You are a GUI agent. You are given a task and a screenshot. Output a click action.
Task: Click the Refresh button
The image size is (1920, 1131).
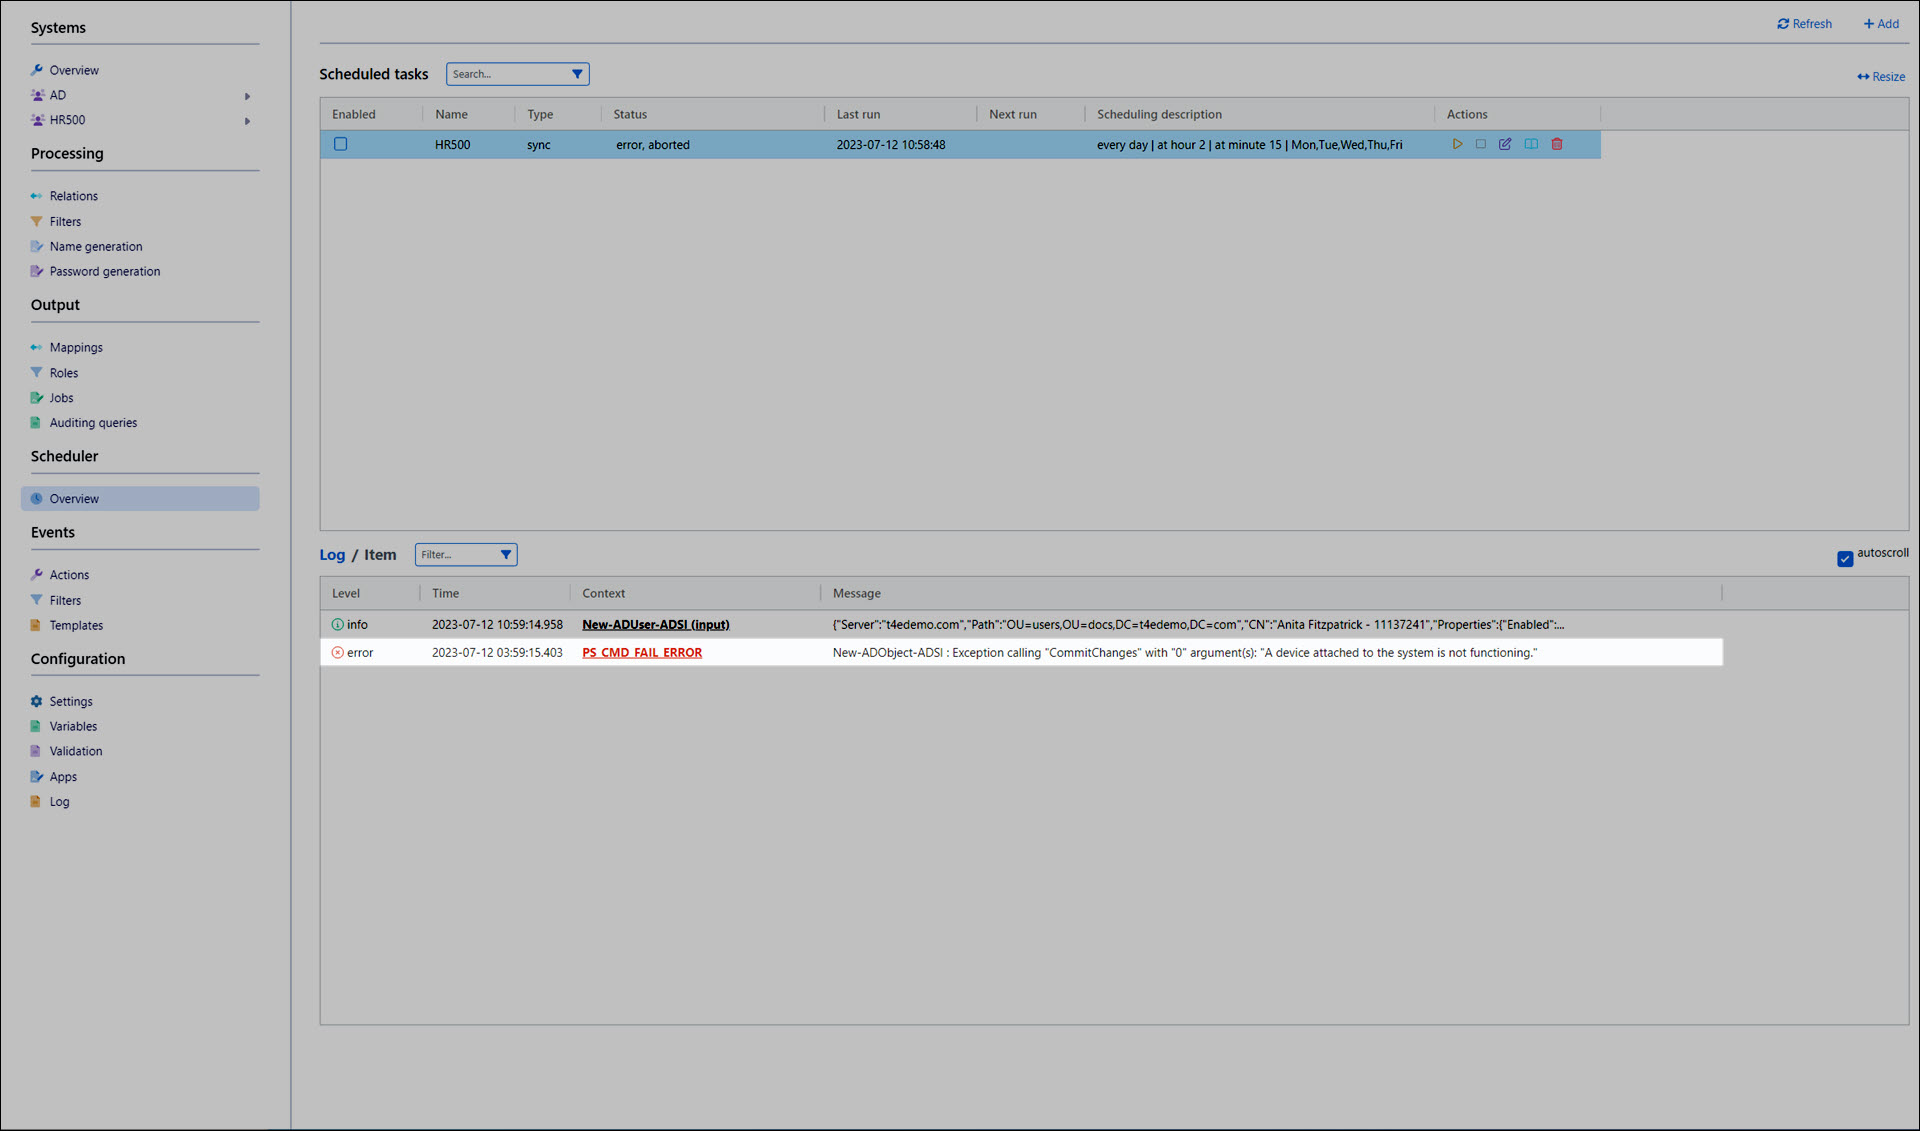click(x=1804, y=24)
